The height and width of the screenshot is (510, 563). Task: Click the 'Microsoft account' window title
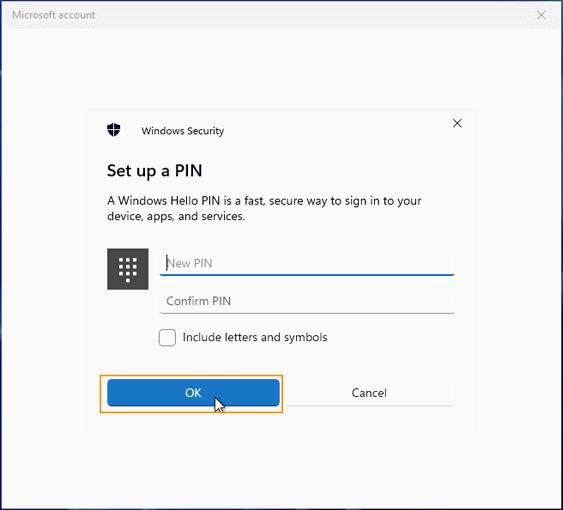tap(53, 15)
